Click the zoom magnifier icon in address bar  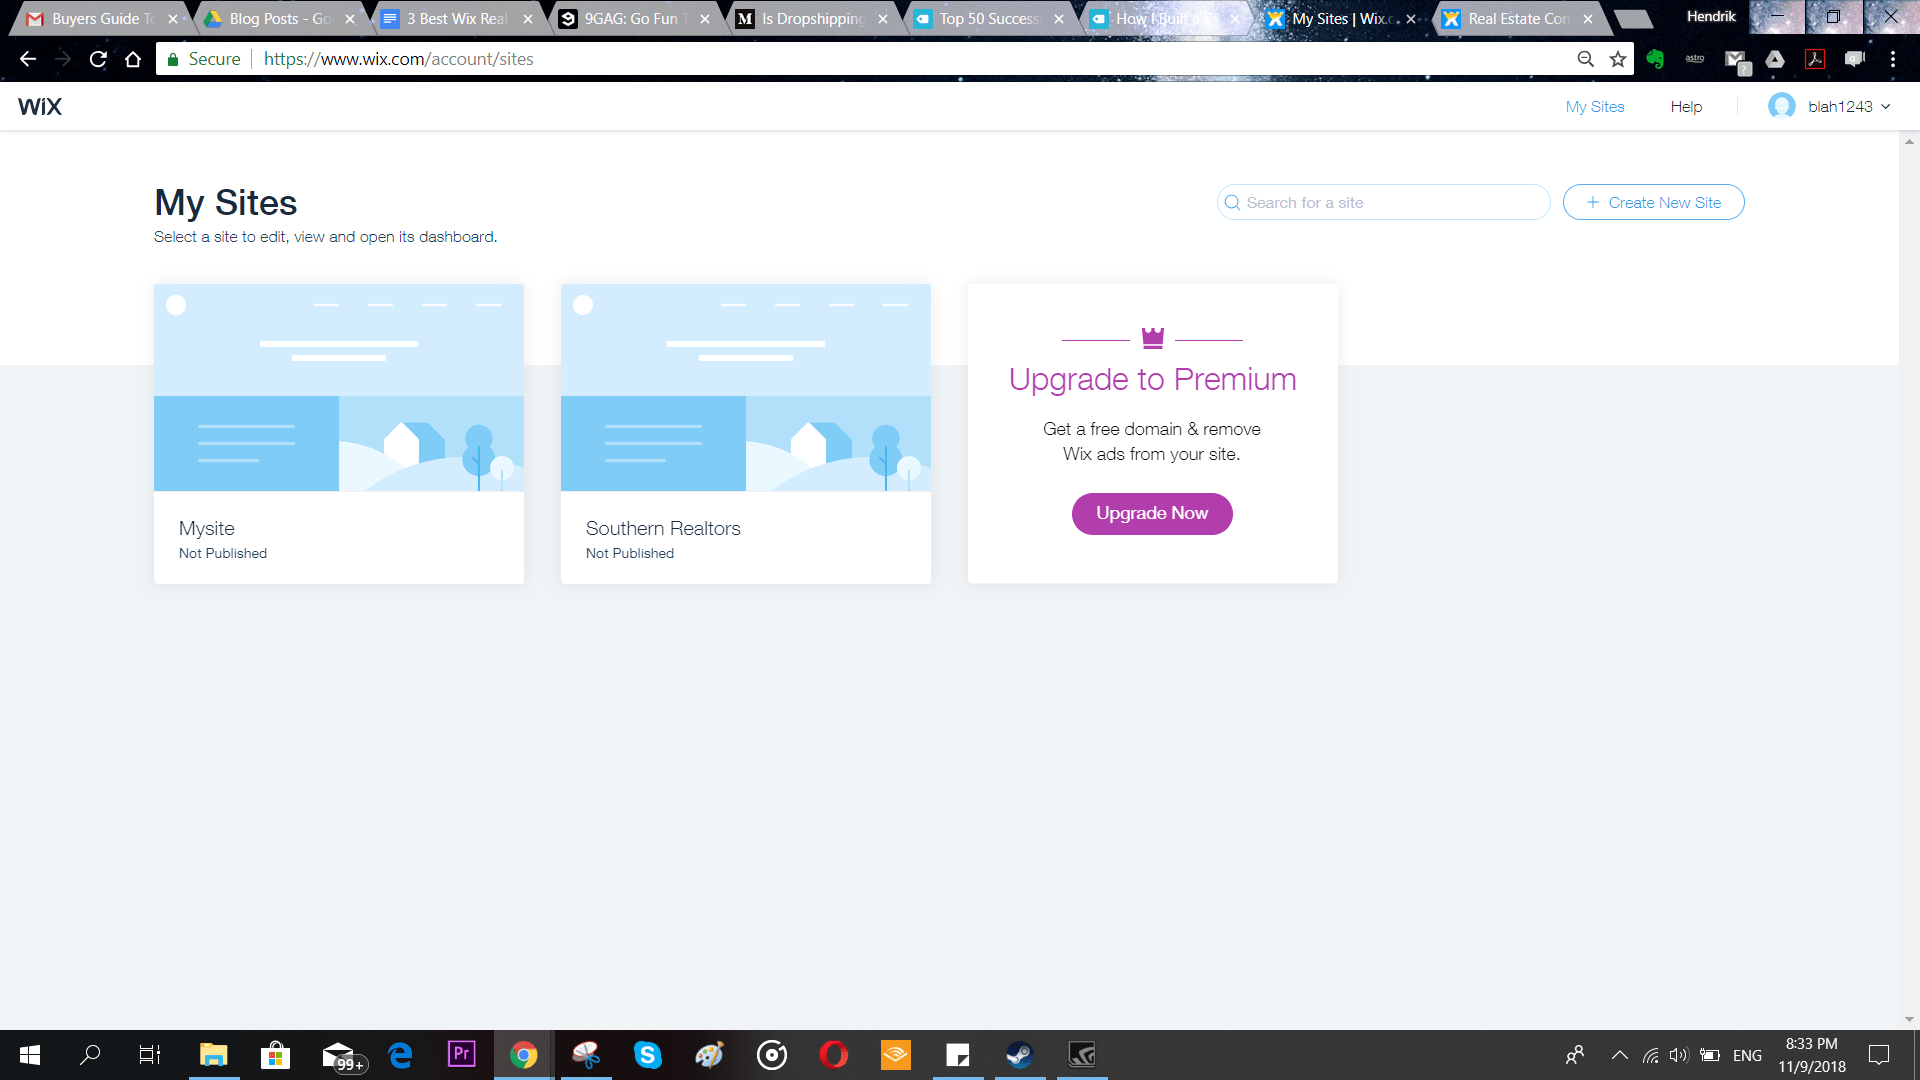click(x=1585, y=59)
